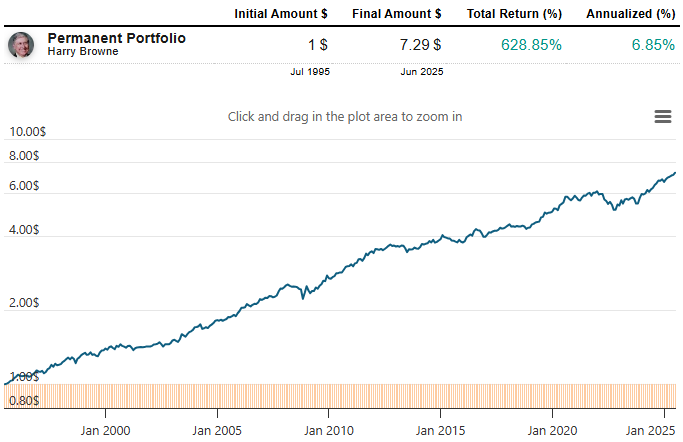
Task: Click the Jul 1995 start date
Action: [309, 72]
